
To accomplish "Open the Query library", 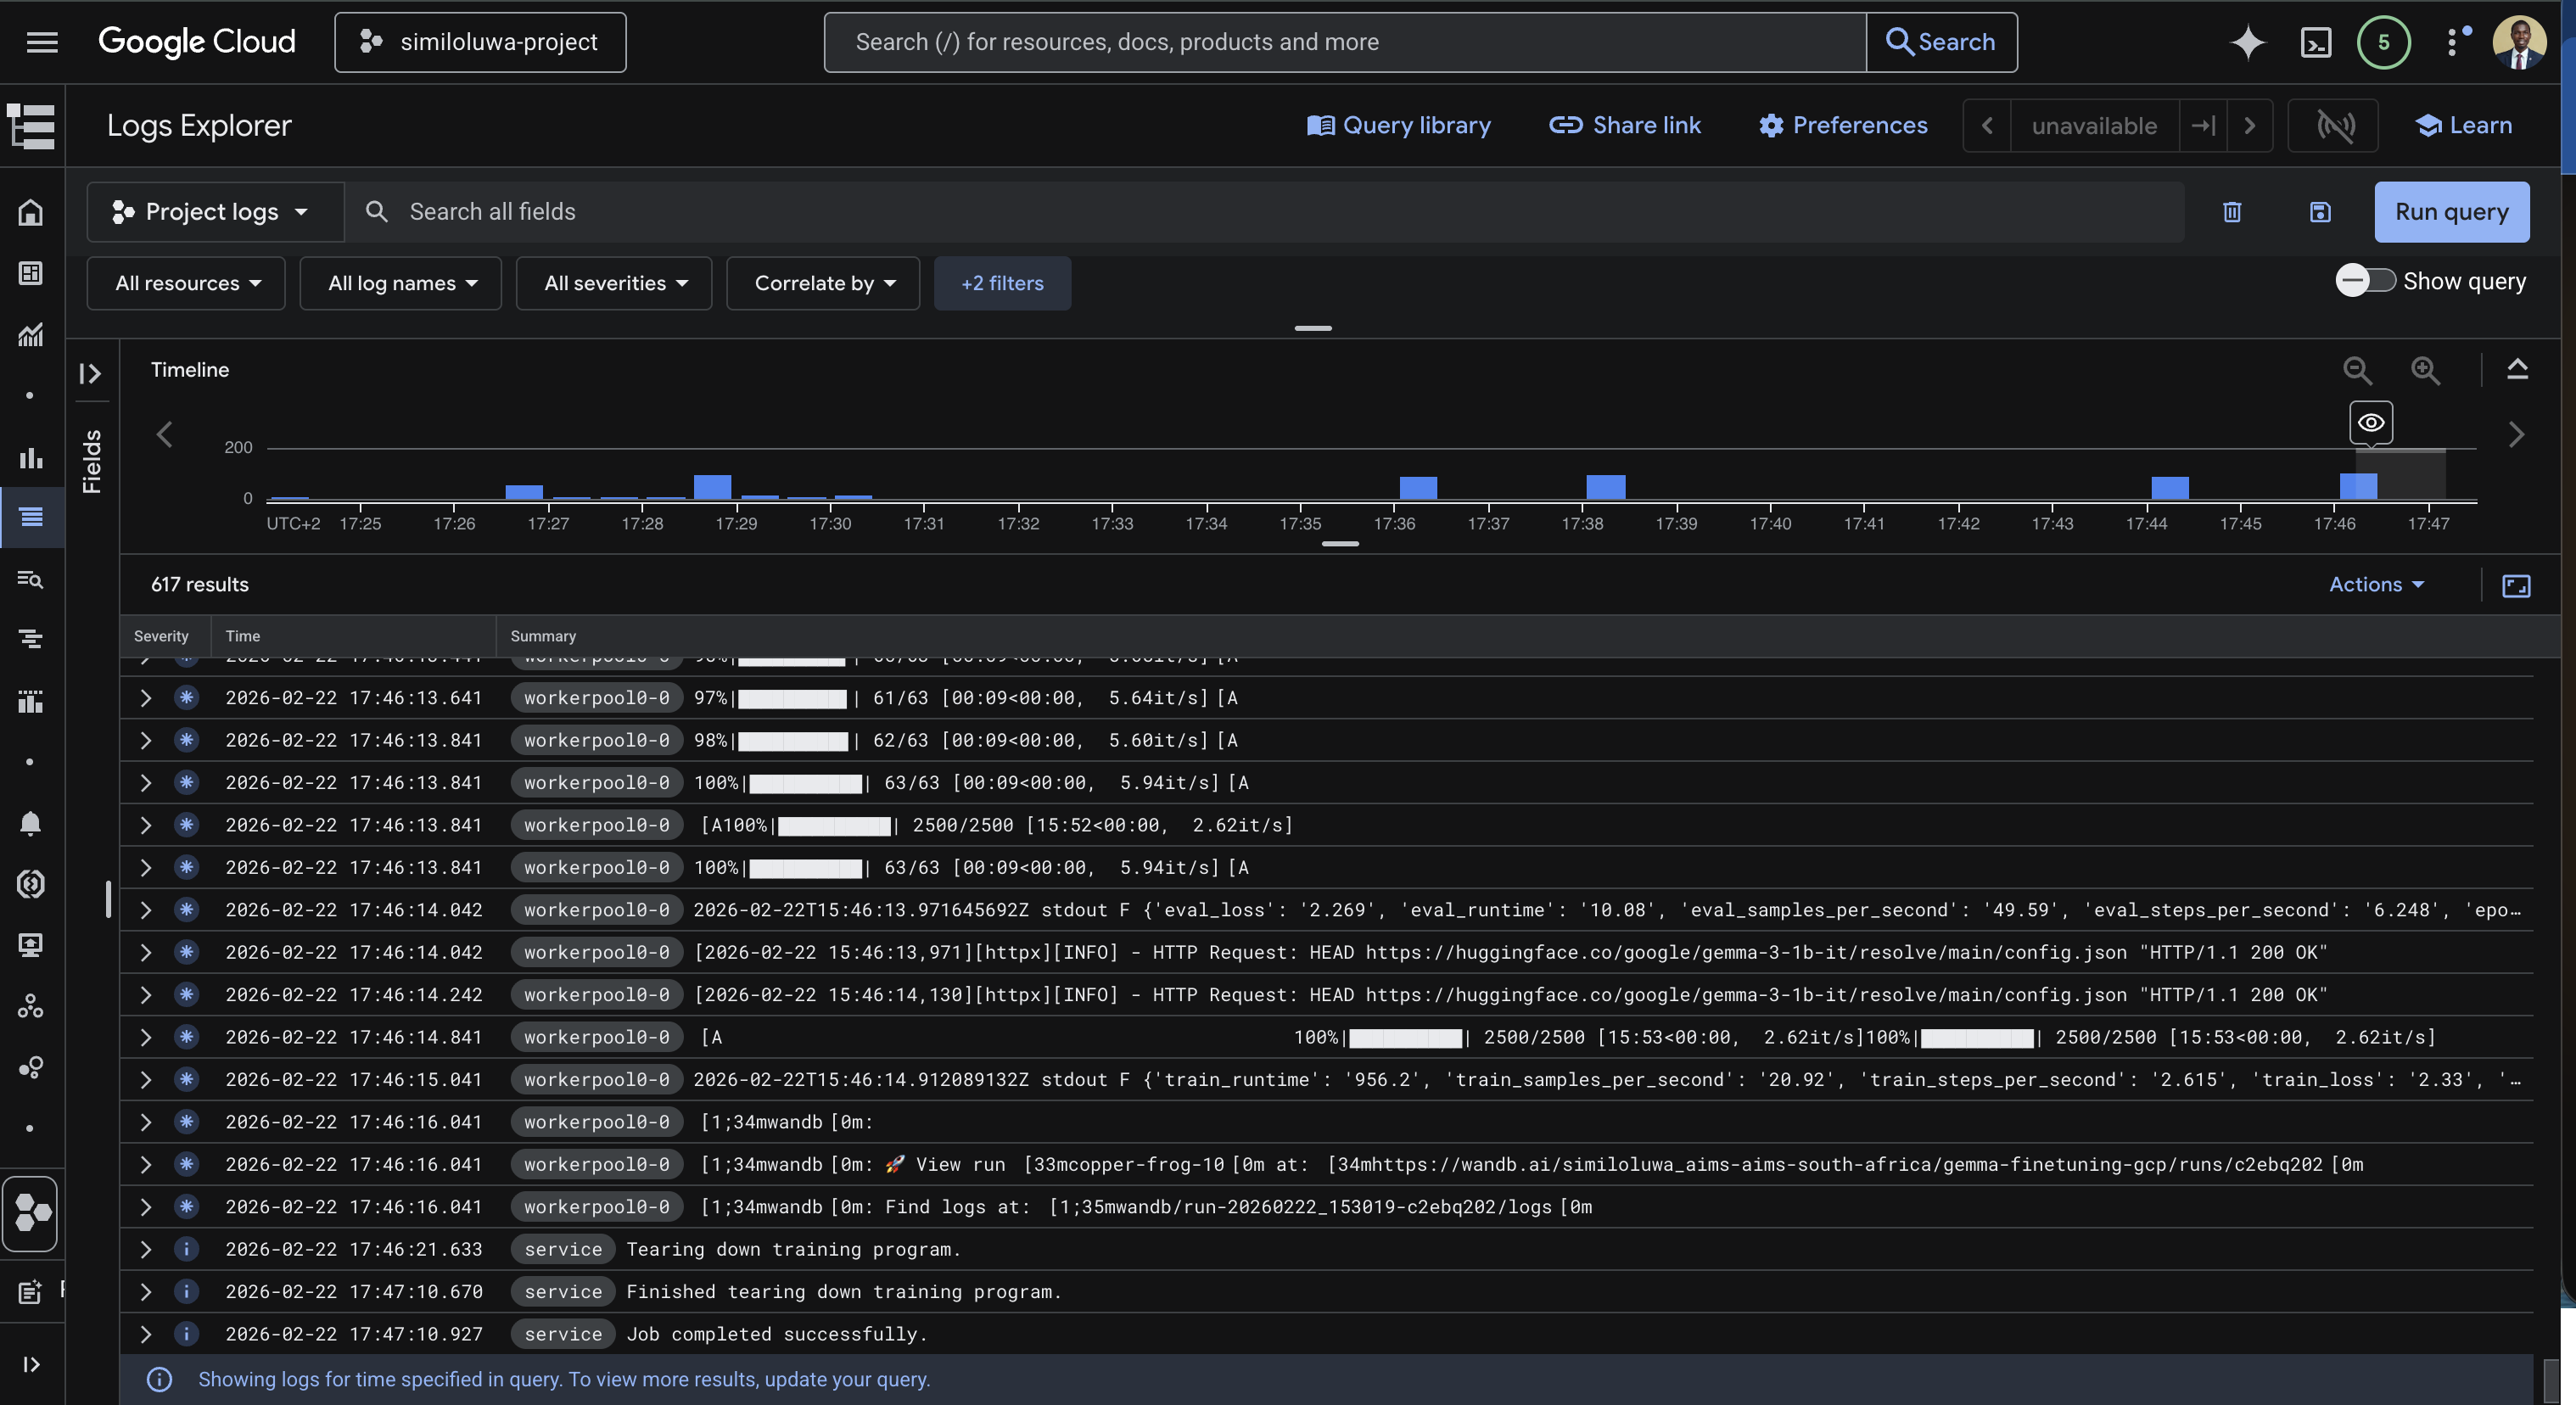I will pos(1399,125).
